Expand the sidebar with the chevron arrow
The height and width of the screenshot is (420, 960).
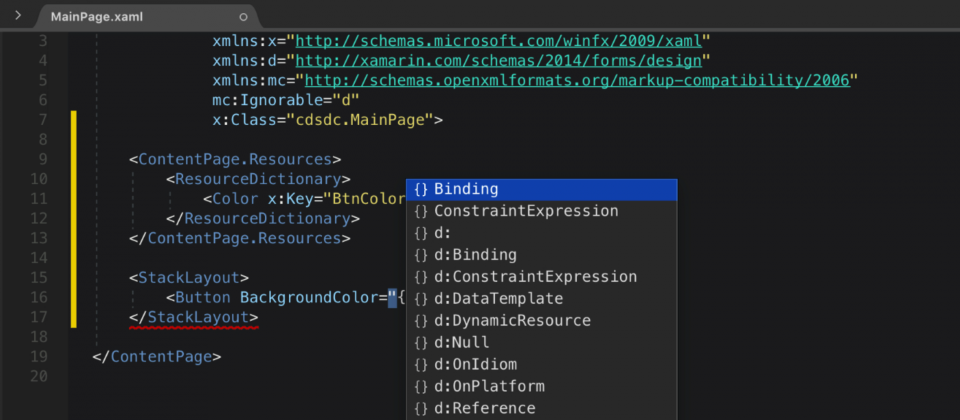pos(18,15)
